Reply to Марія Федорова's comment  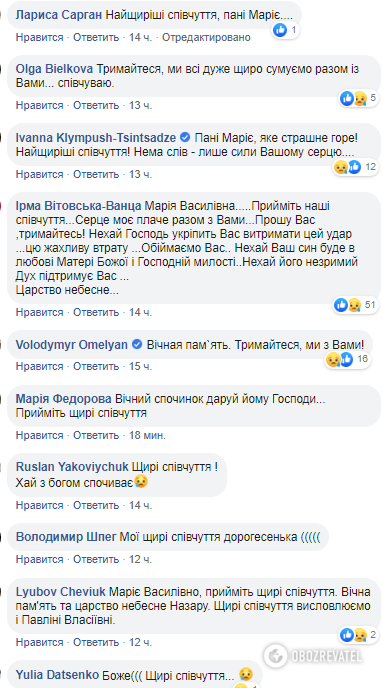(x=96, y=435)
